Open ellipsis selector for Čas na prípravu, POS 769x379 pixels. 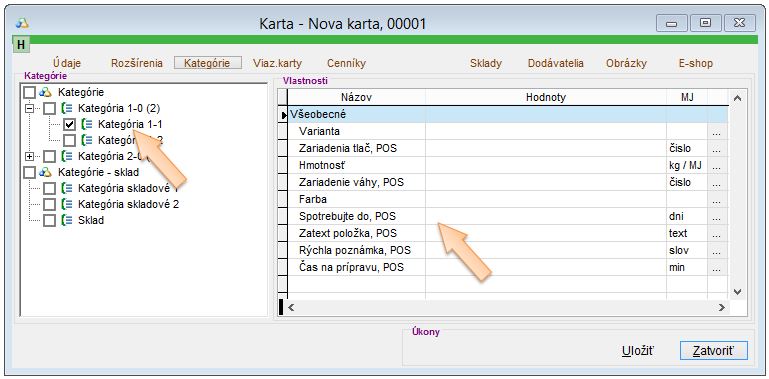(717, 267)
